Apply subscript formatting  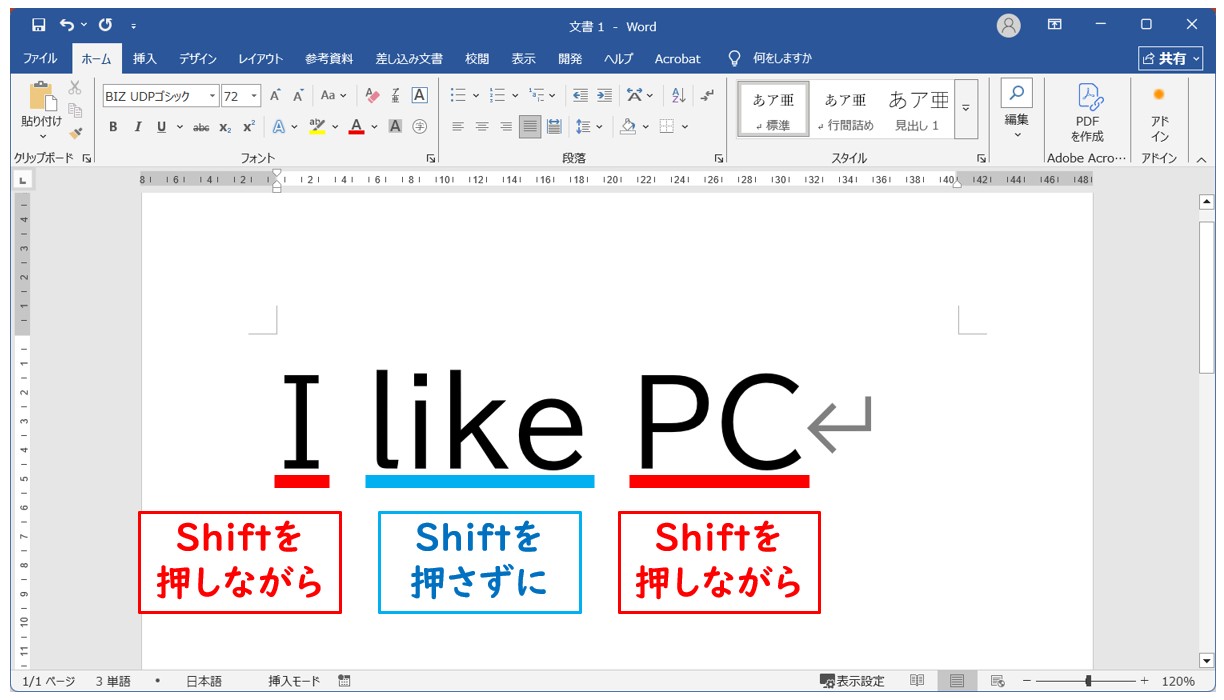point(226,127)
